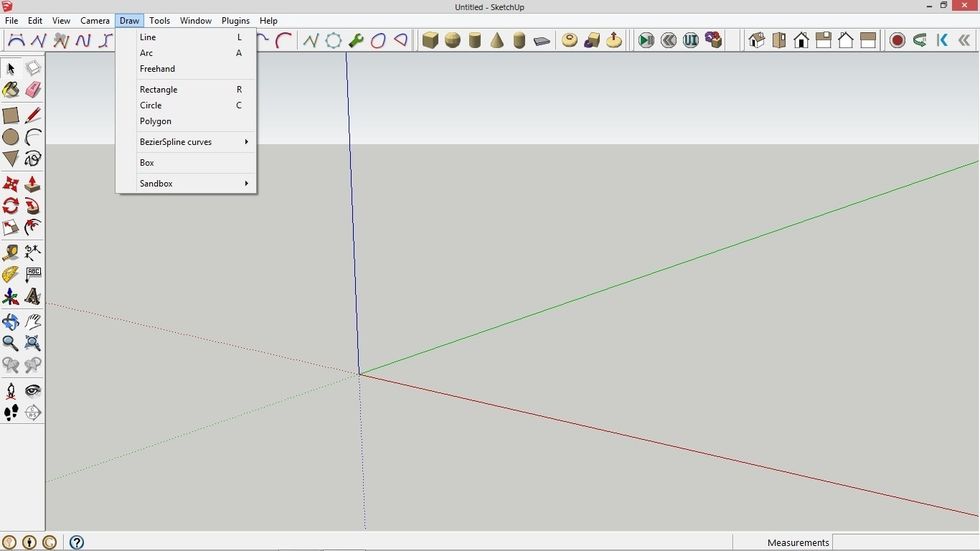Pick the Paint Bucket tool

click(11, 90)
